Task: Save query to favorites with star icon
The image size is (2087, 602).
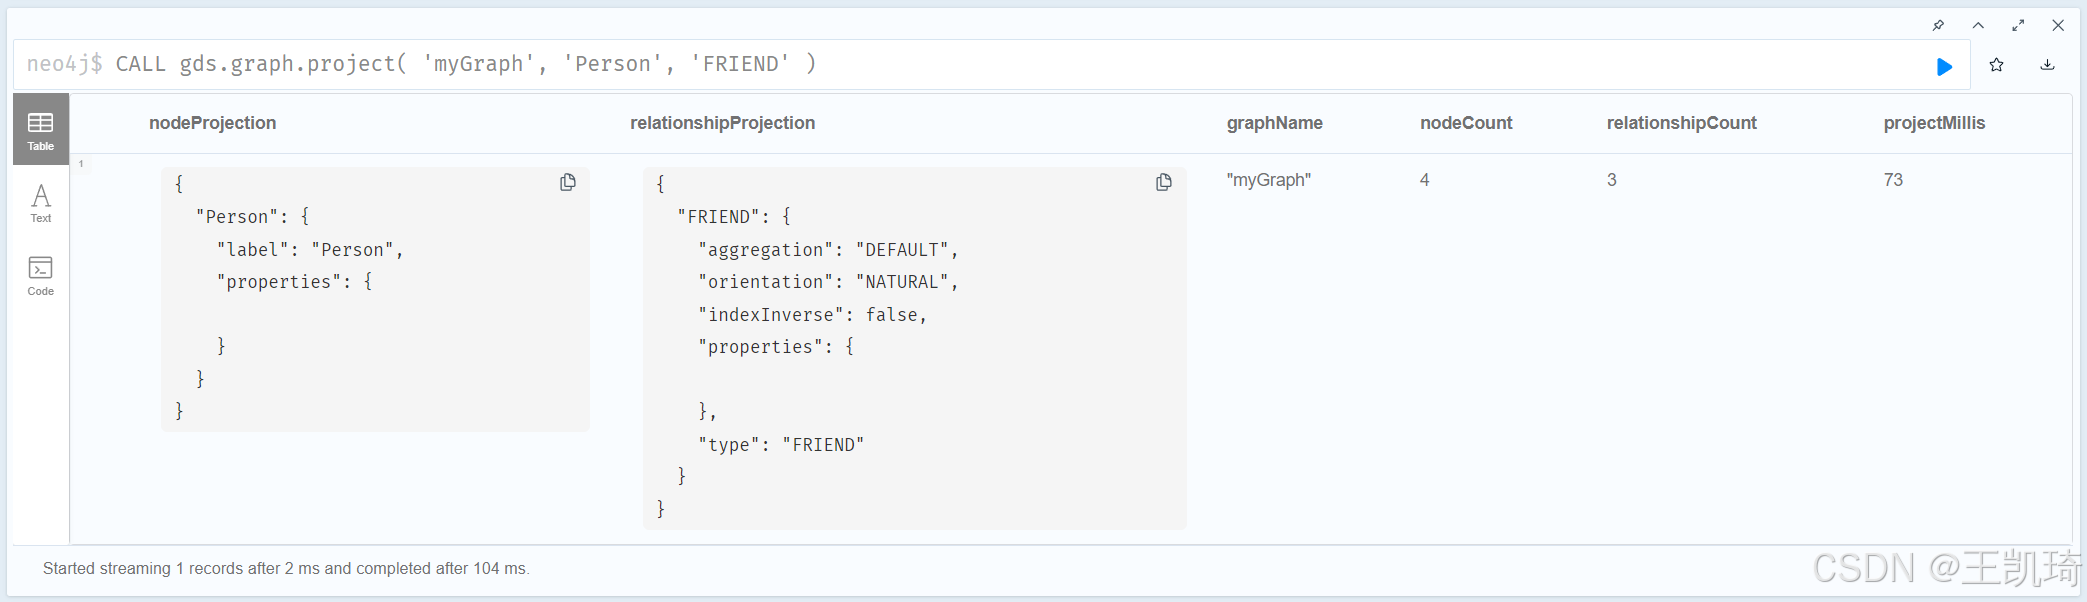Action: [1997, 65]
